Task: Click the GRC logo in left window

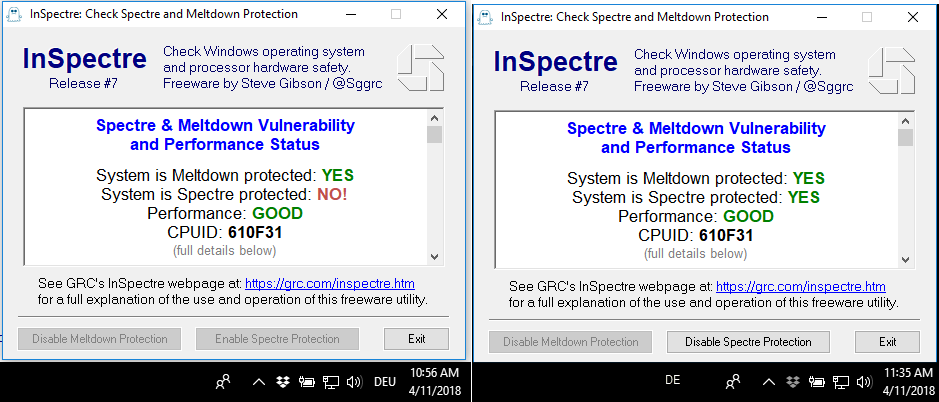Action: 421,68
